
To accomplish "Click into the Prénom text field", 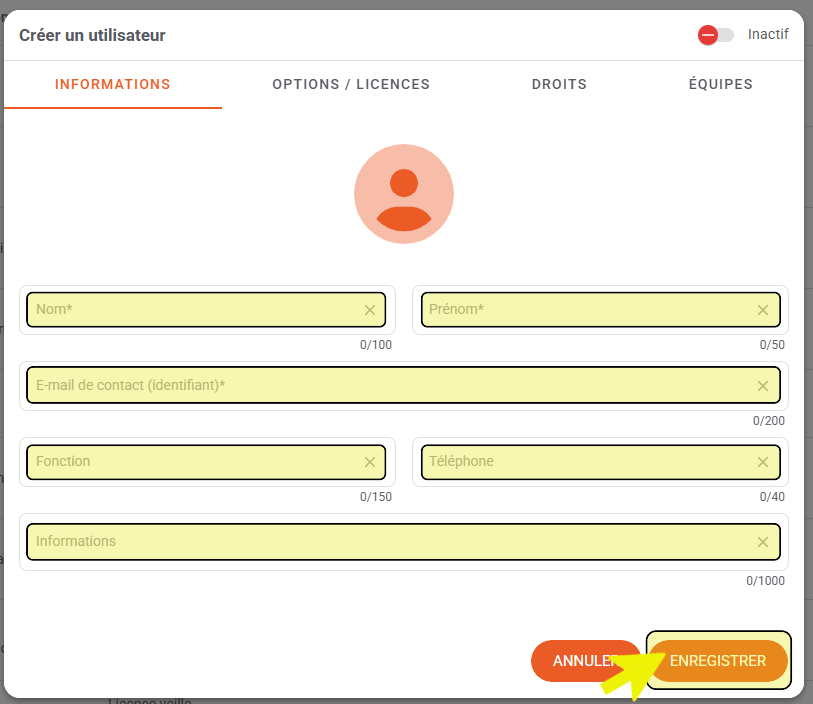I will (585, 310).
